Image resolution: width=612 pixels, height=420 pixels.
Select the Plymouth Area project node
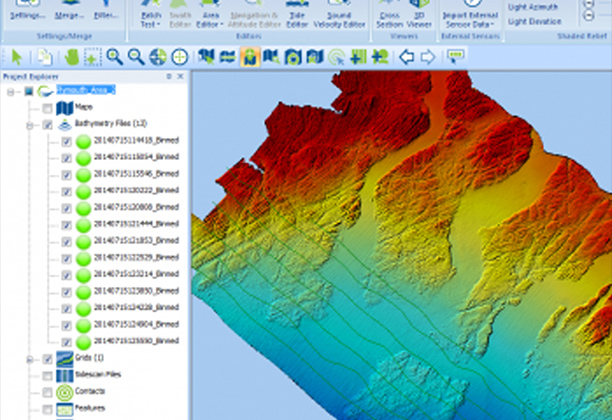tap(86, 90)
